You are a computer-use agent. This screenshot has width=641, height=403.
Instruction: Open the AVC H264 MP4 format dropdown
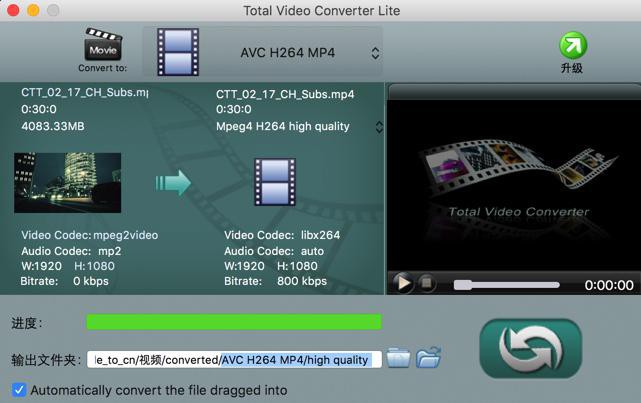click(x=262, y=52)
